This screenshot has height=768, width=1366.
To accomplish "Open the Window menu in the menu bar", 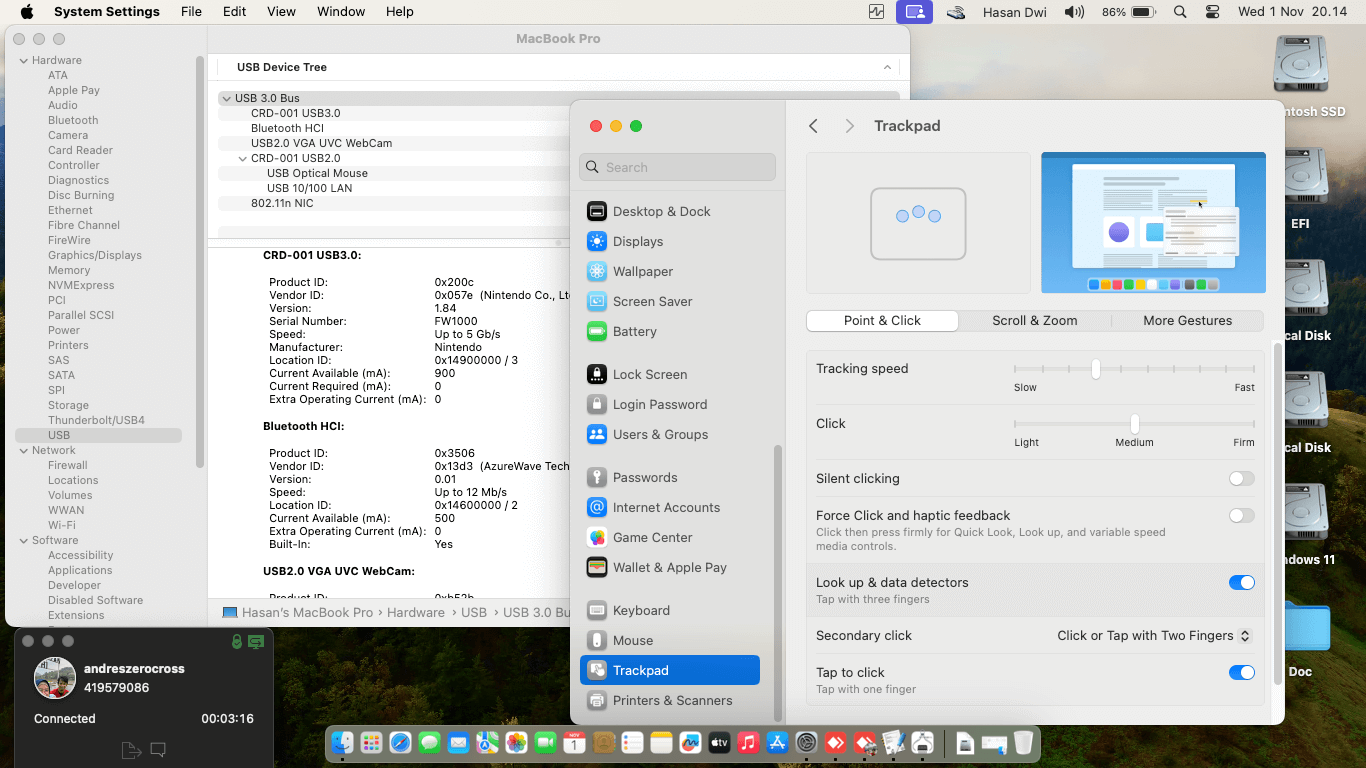I will pos(341,11).
